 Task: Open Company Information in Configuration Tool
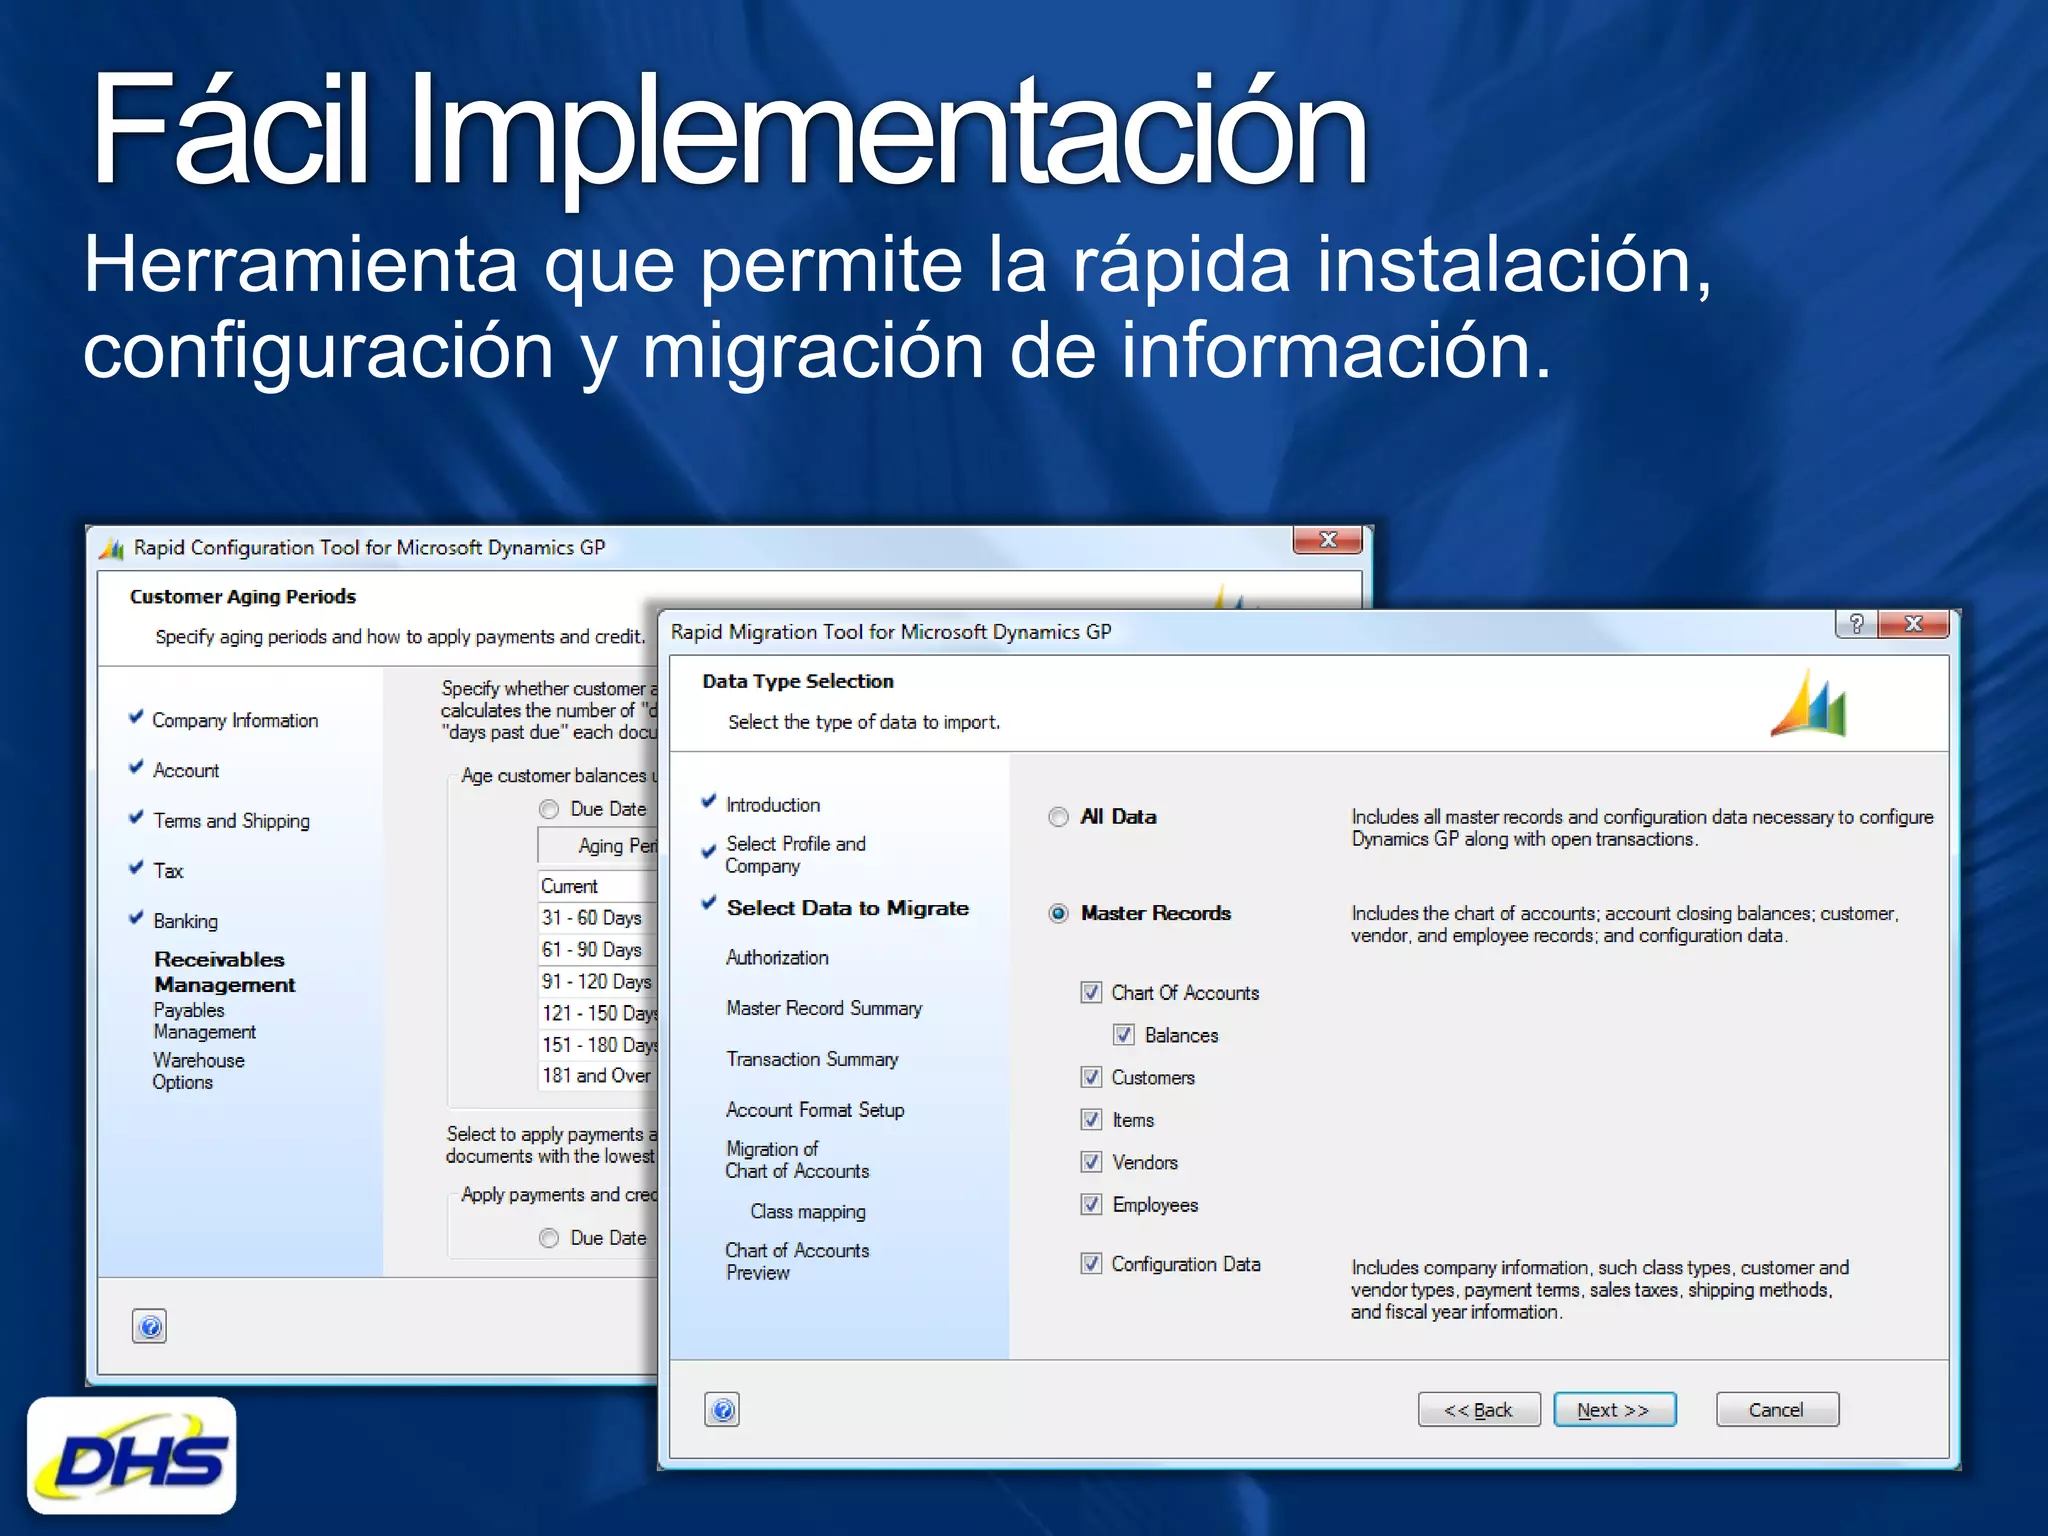coord(235,720)
